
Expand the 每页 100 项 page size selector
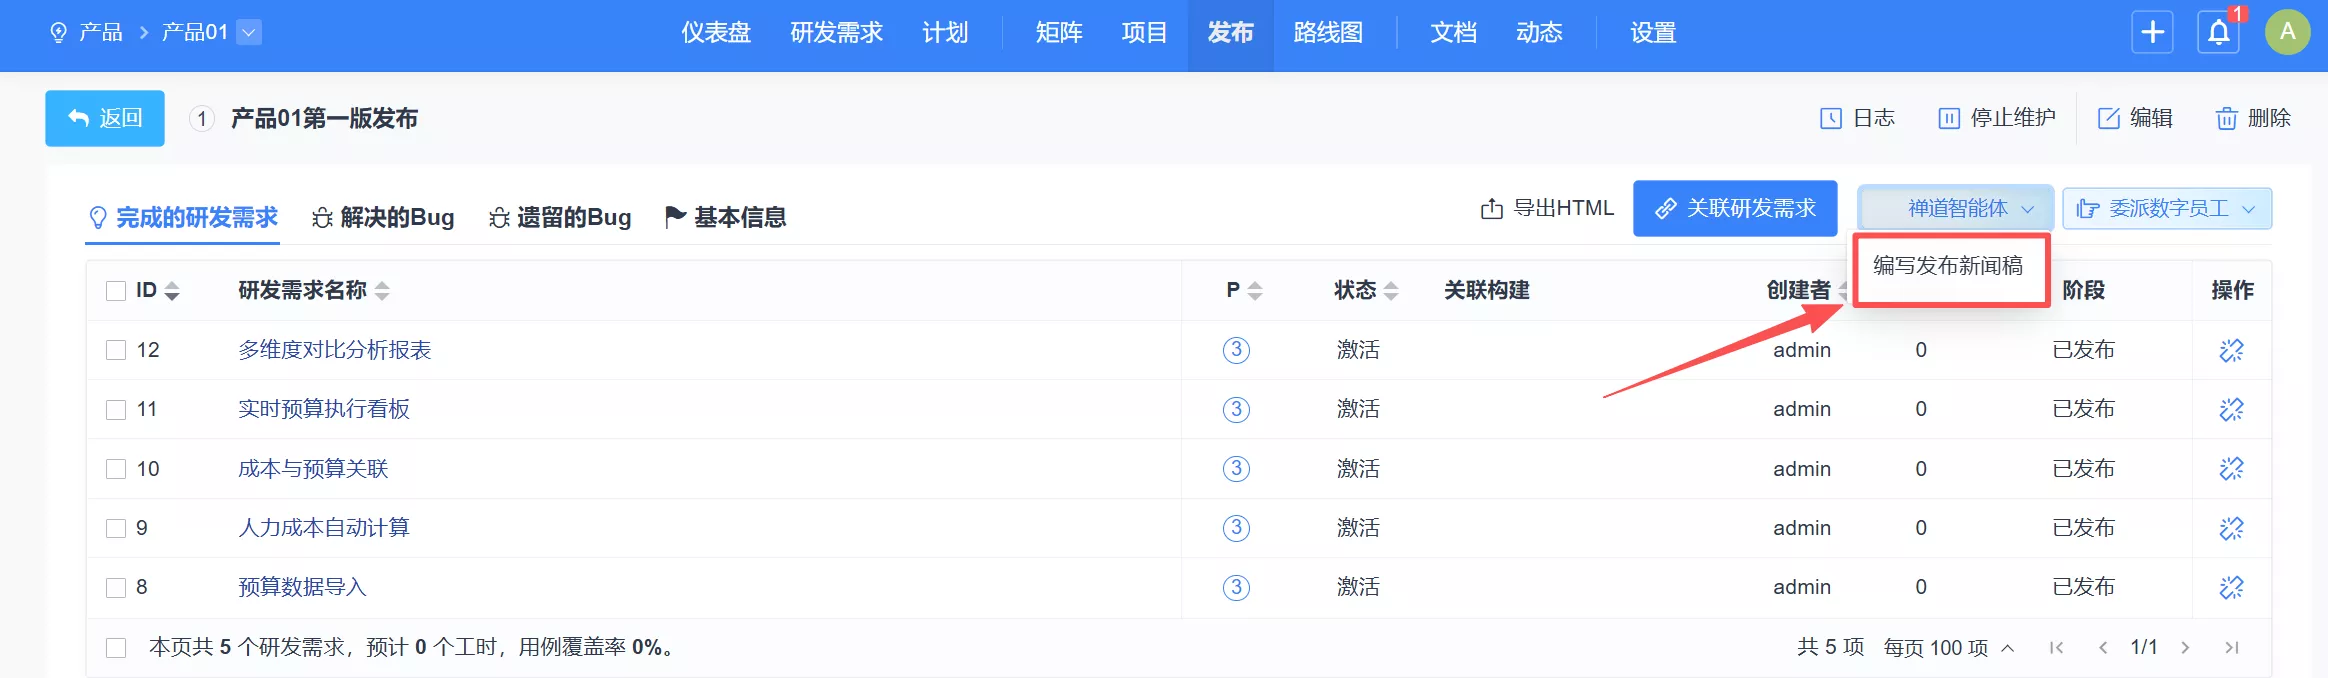point(1947,648)
